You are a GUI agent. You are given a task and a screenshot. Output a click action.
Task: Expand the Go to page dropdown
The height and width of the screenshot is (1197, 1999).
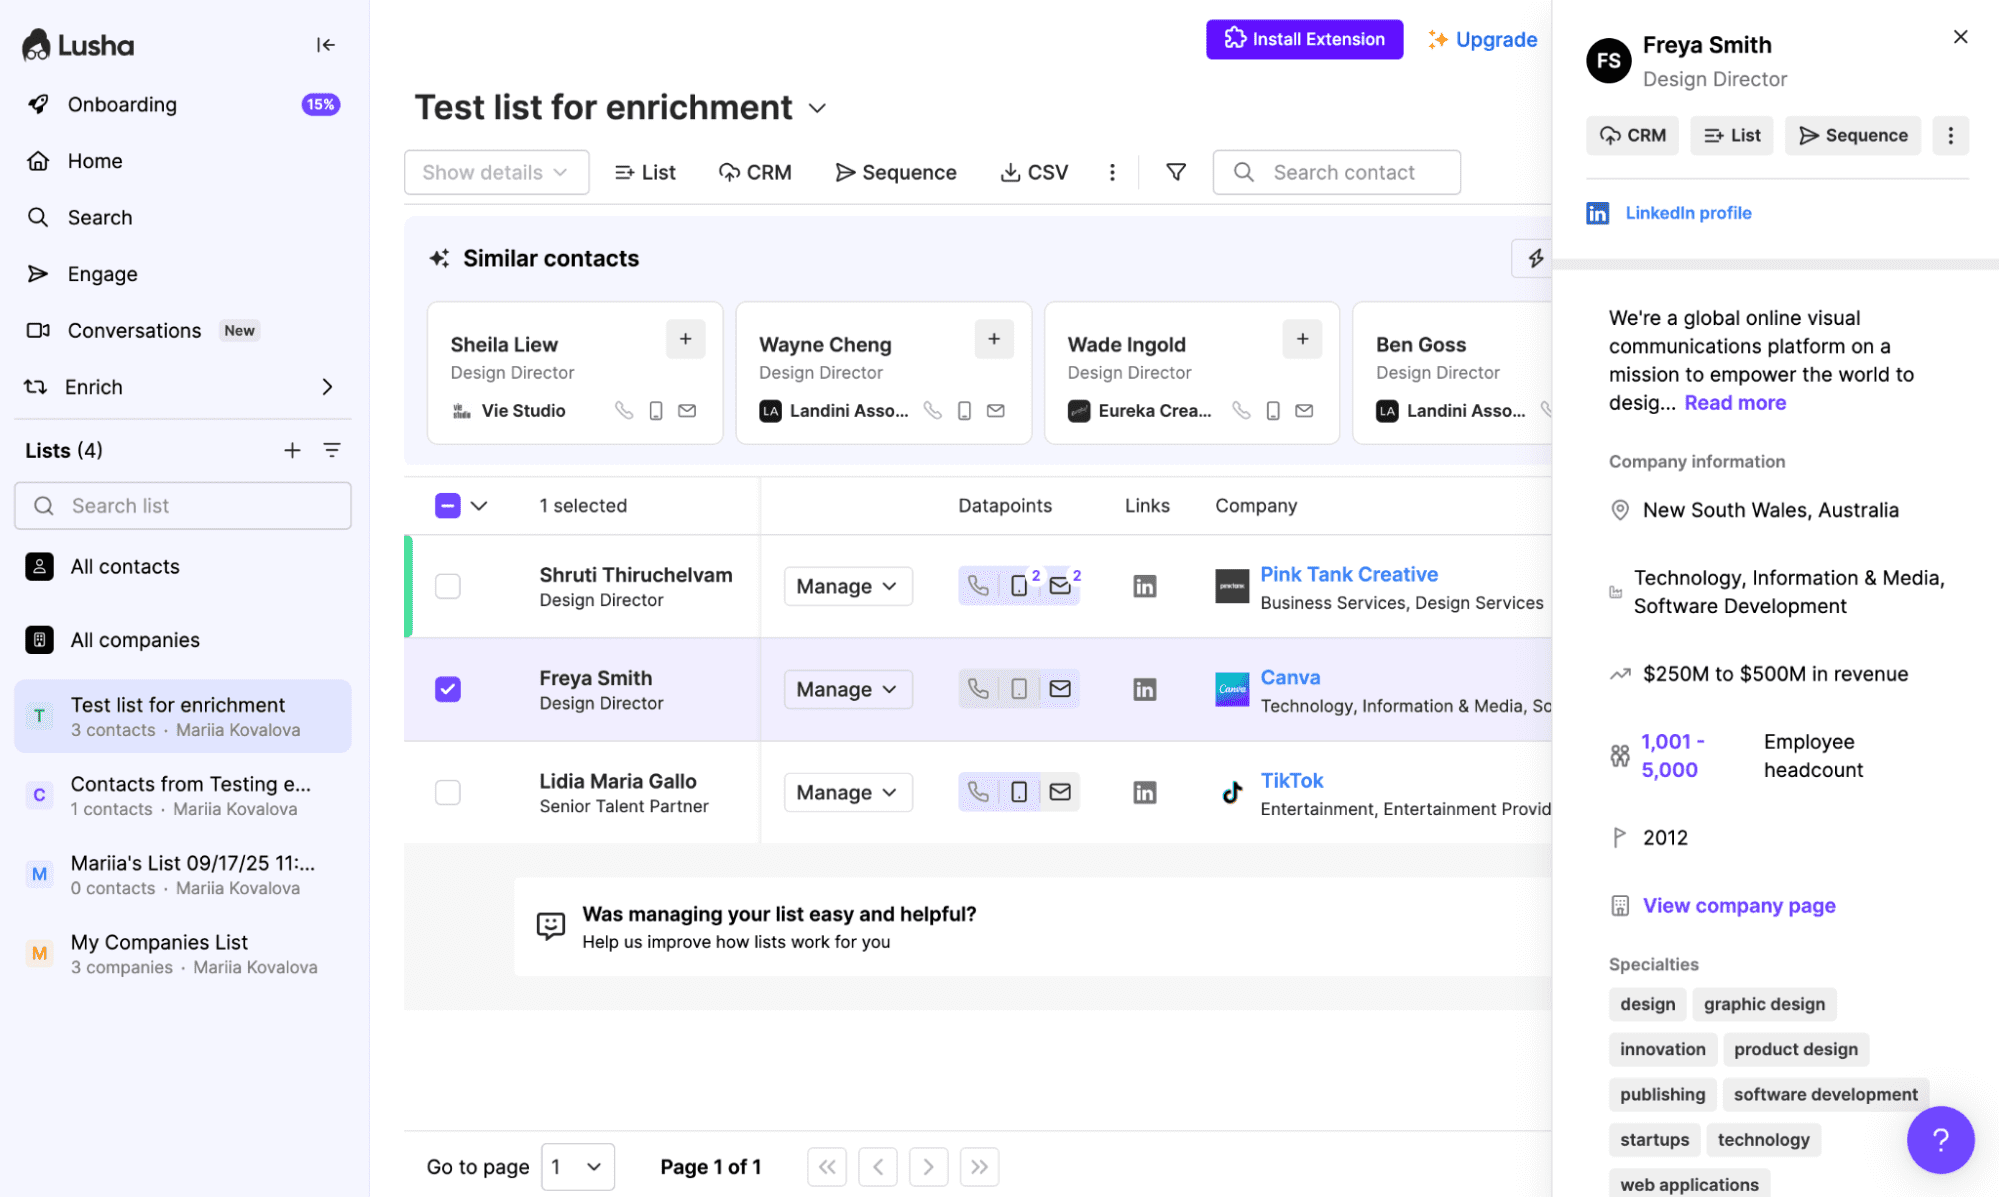click(x=578, y=1166)
